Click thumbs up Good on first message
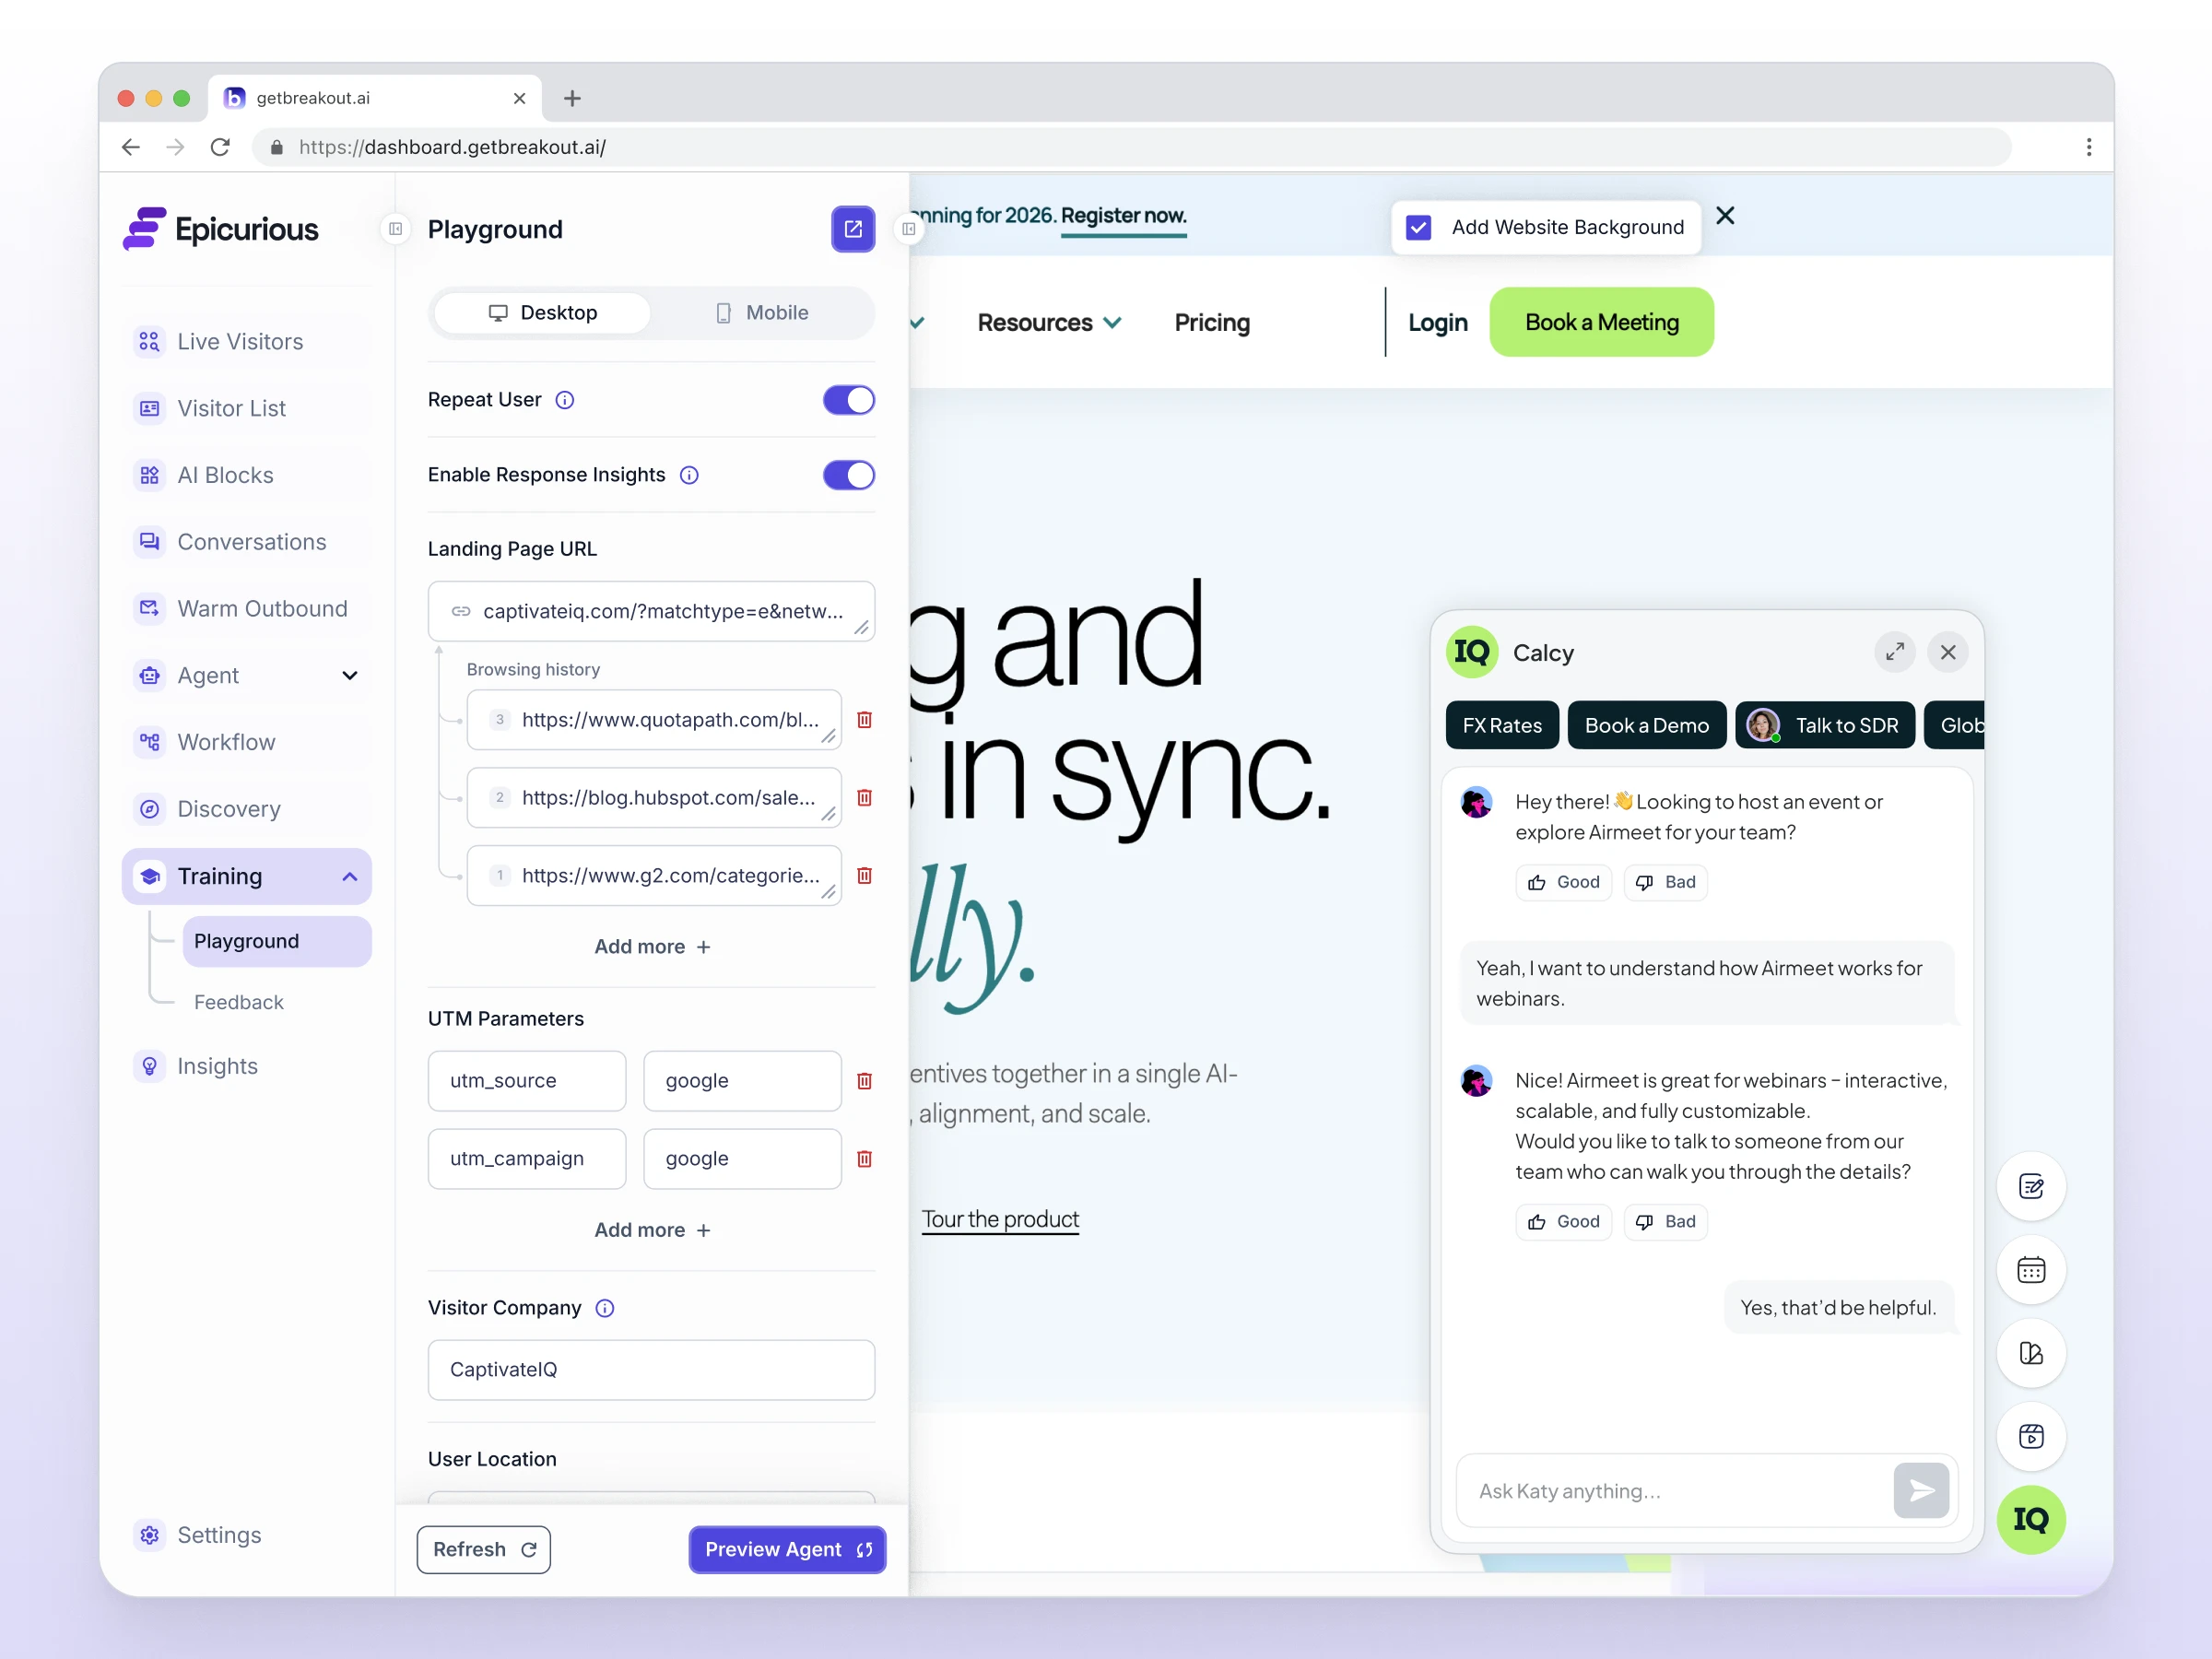 pyautogui.click(x=1563, y=882)
